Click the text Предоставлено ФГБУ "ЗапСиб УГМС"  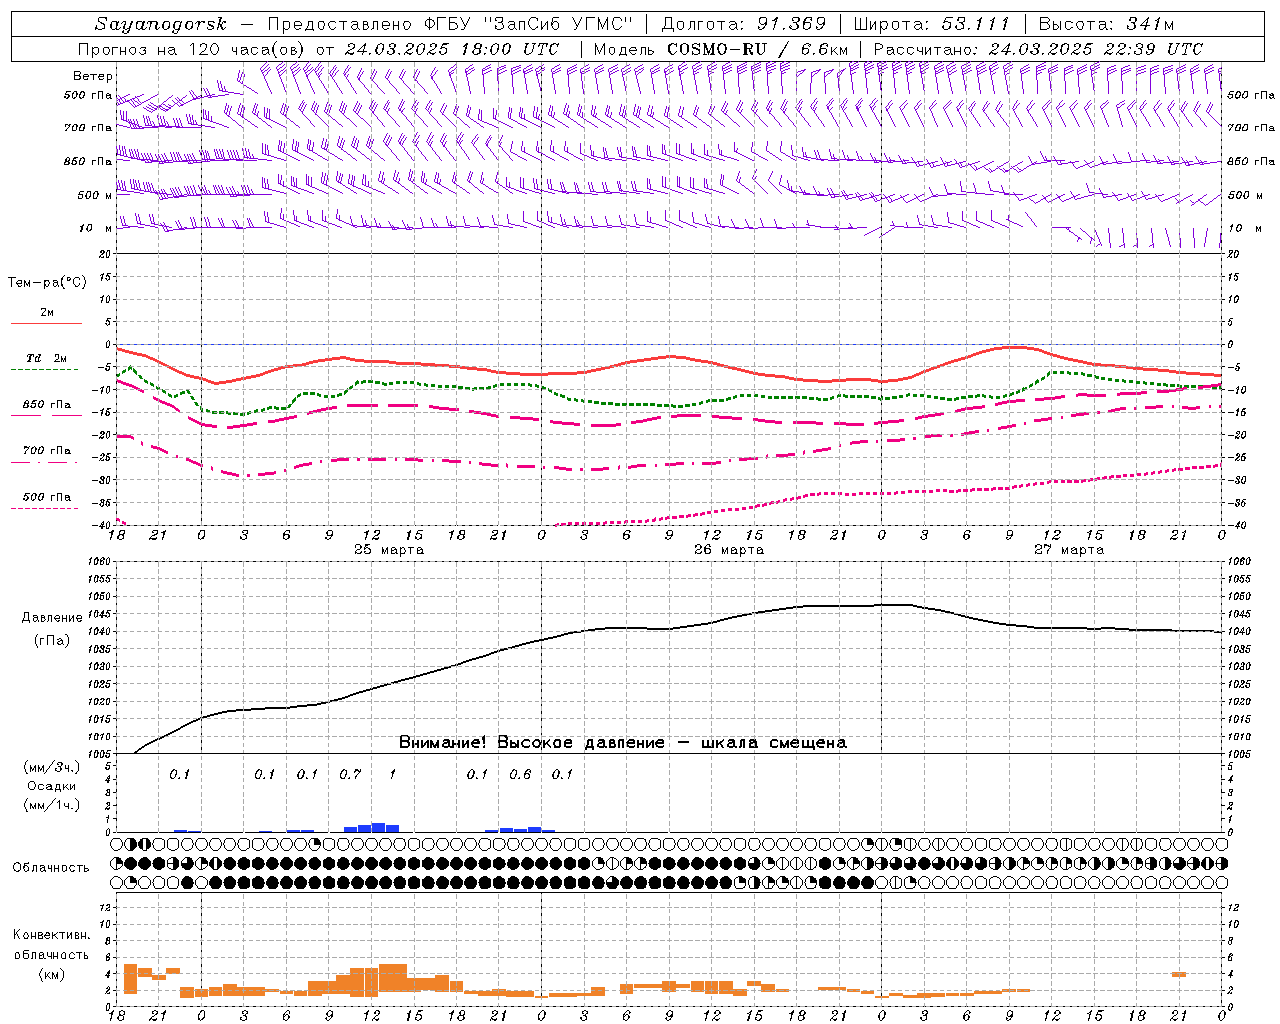click(451, 24)
